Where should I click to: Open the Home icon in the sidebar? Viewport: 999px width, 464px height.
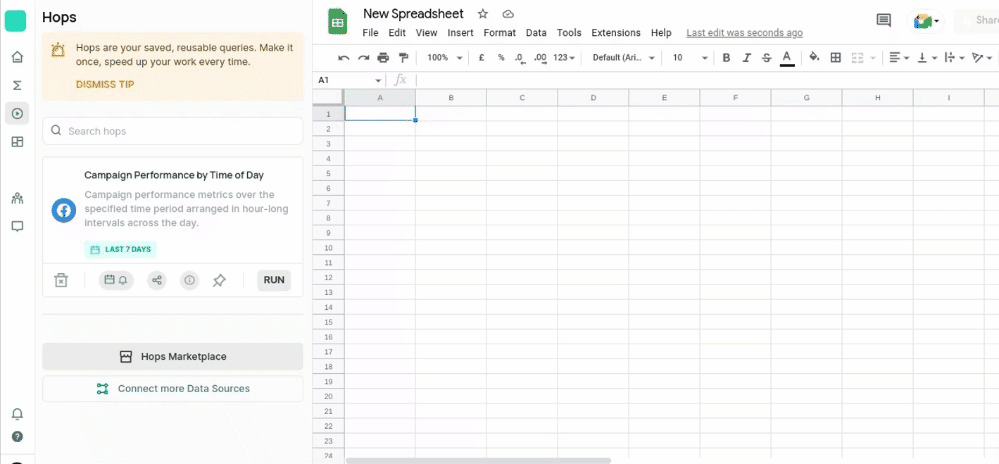point(17,57)
